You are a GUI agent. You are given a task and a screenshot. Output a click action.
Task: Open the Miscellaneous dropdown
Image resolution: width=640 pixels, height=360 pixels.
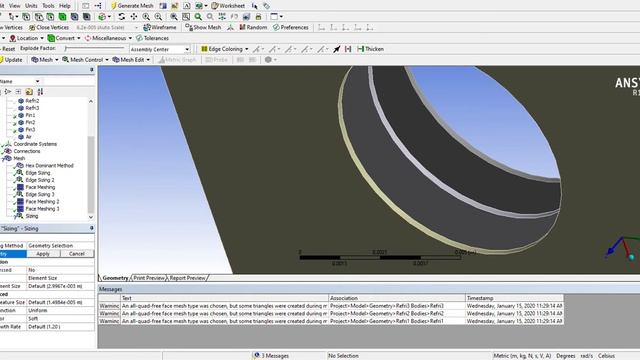point(108,38)
